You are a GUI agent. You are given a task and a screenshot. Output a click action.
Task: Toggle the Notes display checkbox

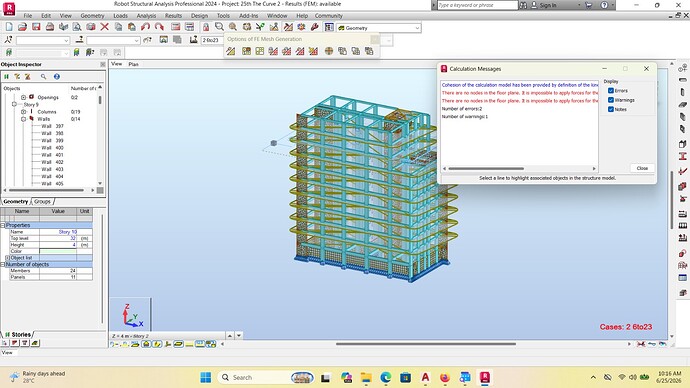(x=611, y=109)
